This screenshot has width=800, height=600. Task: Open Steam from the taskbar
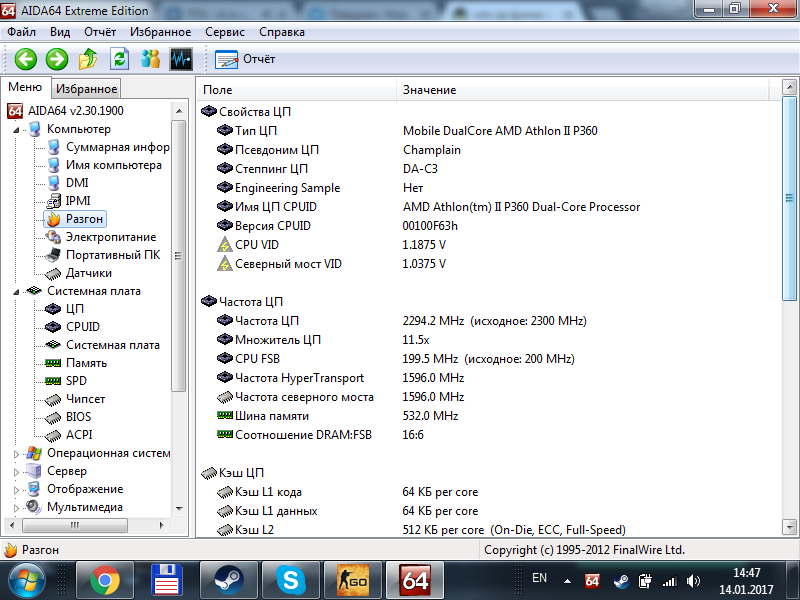click(229, 581)
